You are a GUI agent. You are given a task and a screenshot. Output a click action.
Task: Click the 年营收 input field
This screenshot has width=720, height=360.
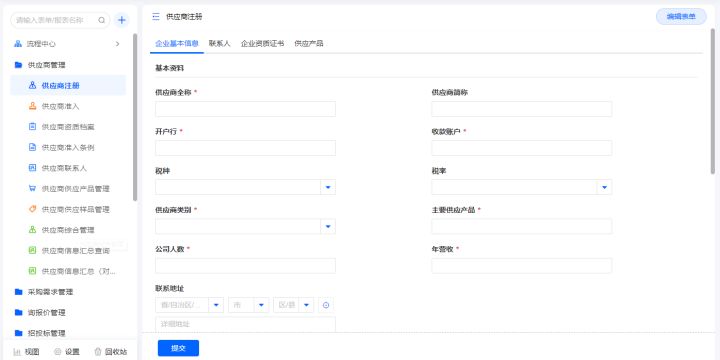(x=522, y=265)
